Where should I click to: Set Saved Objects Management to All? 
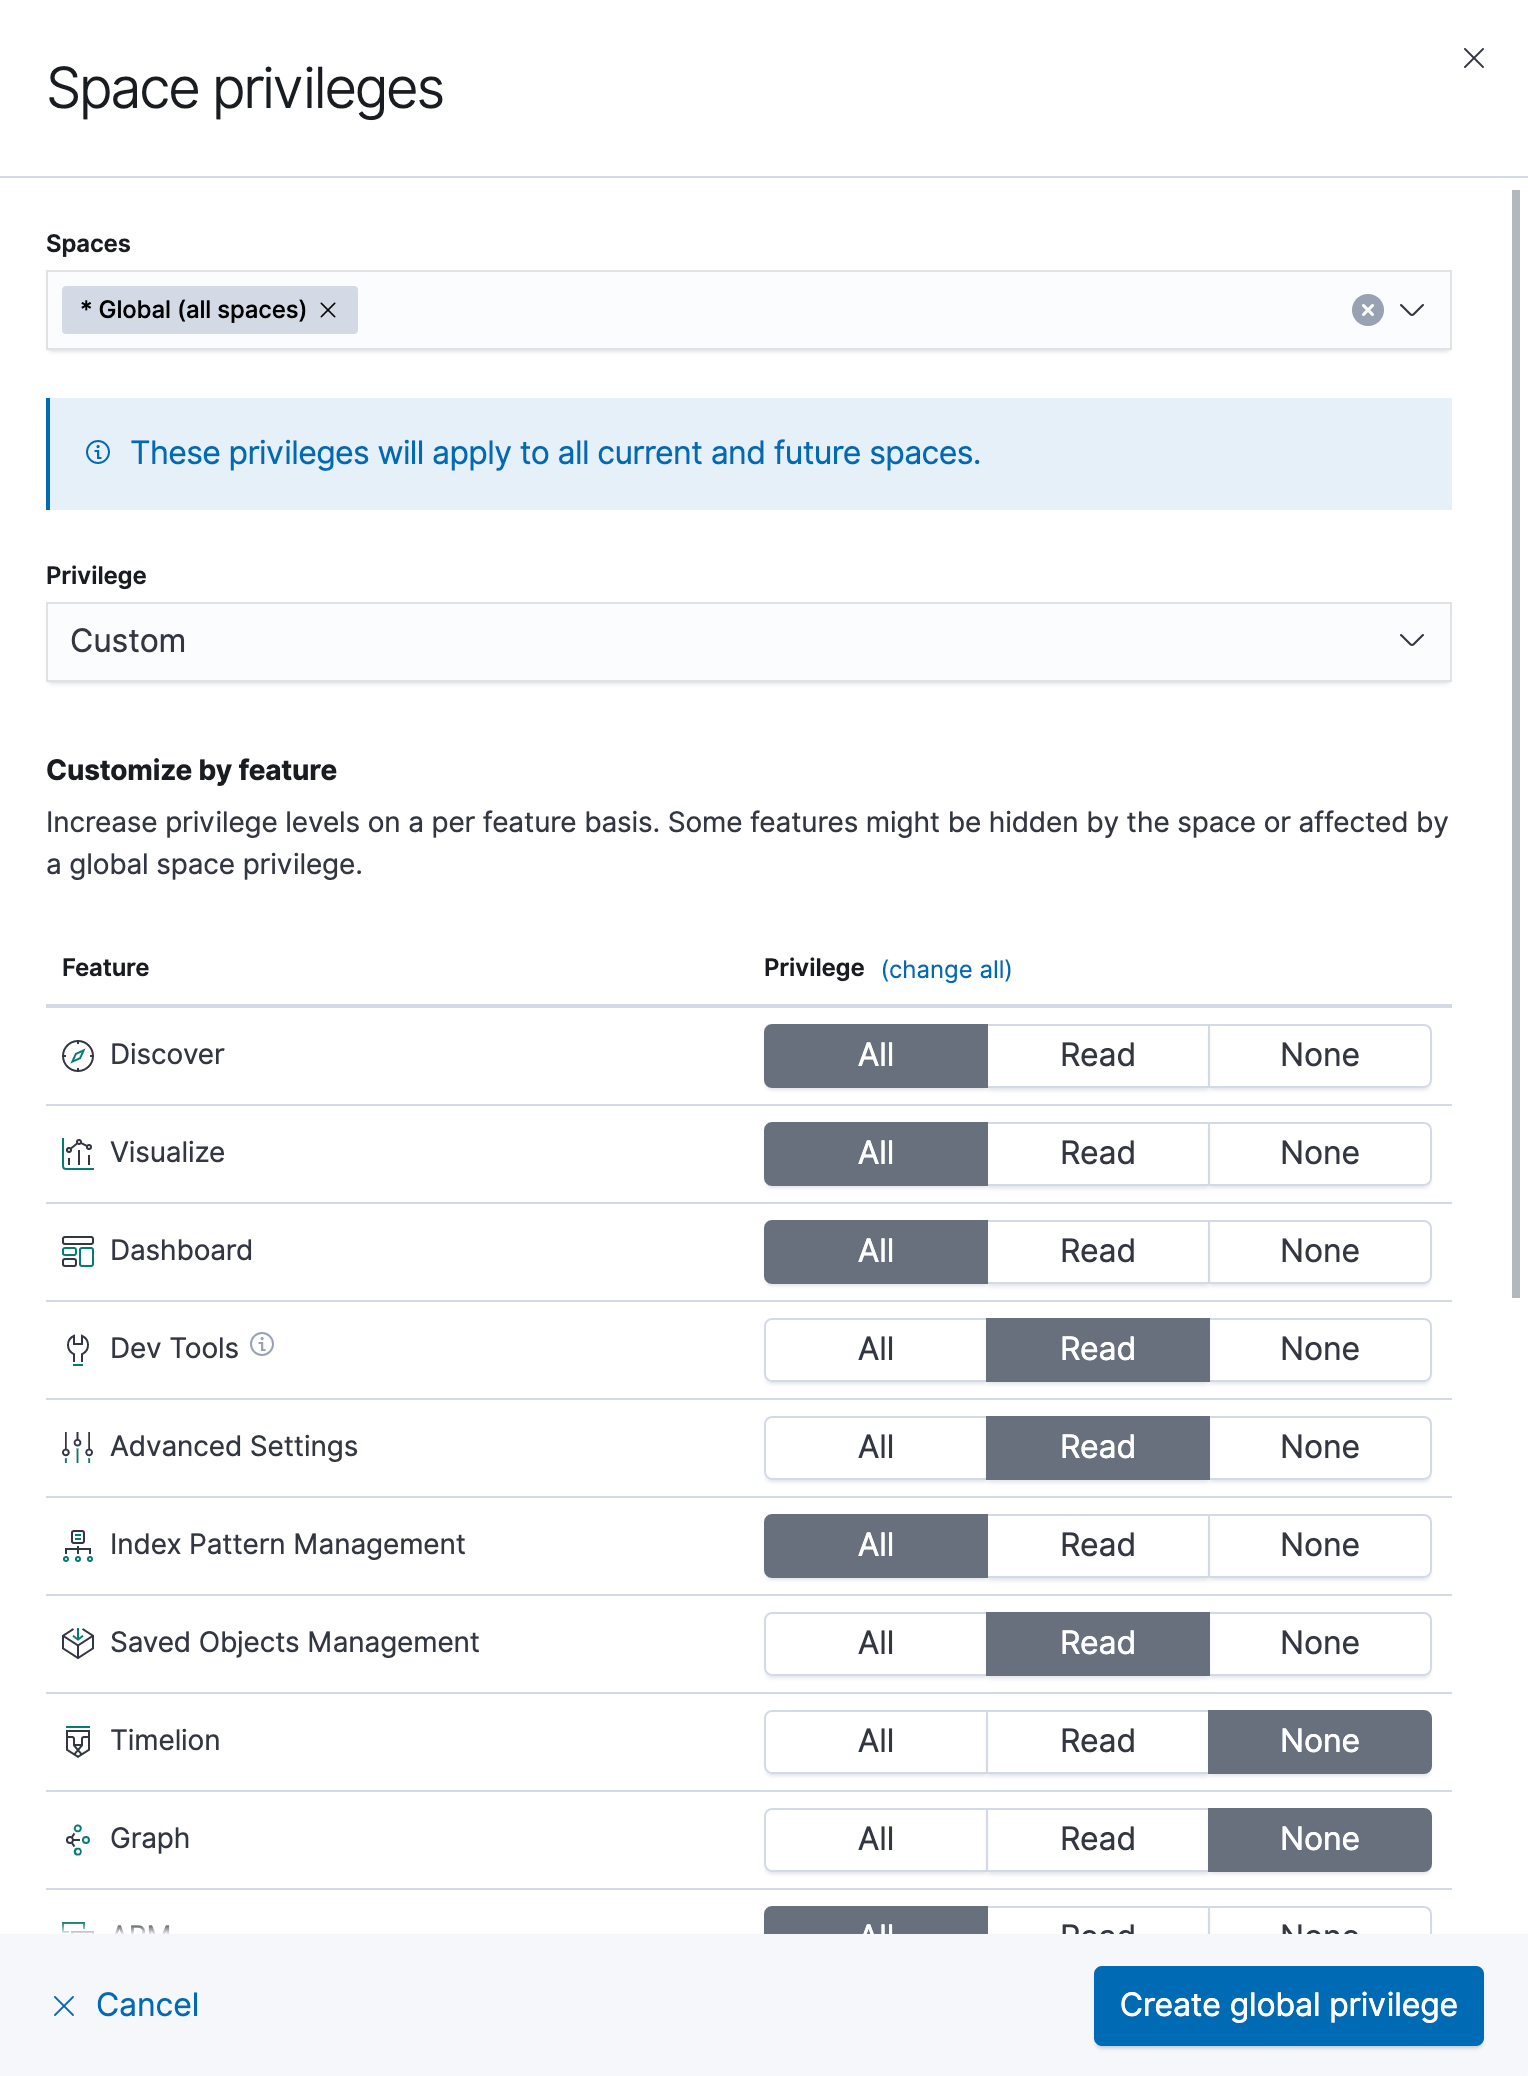pos(876,1643)
